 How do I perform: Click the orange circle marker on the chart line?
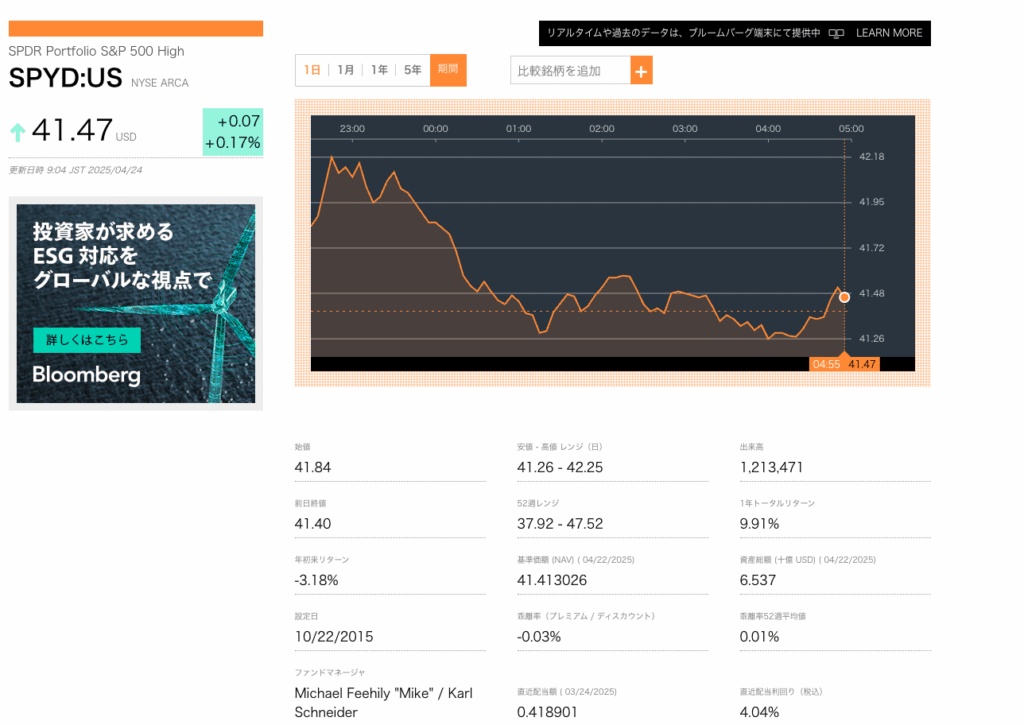point(844,297)
